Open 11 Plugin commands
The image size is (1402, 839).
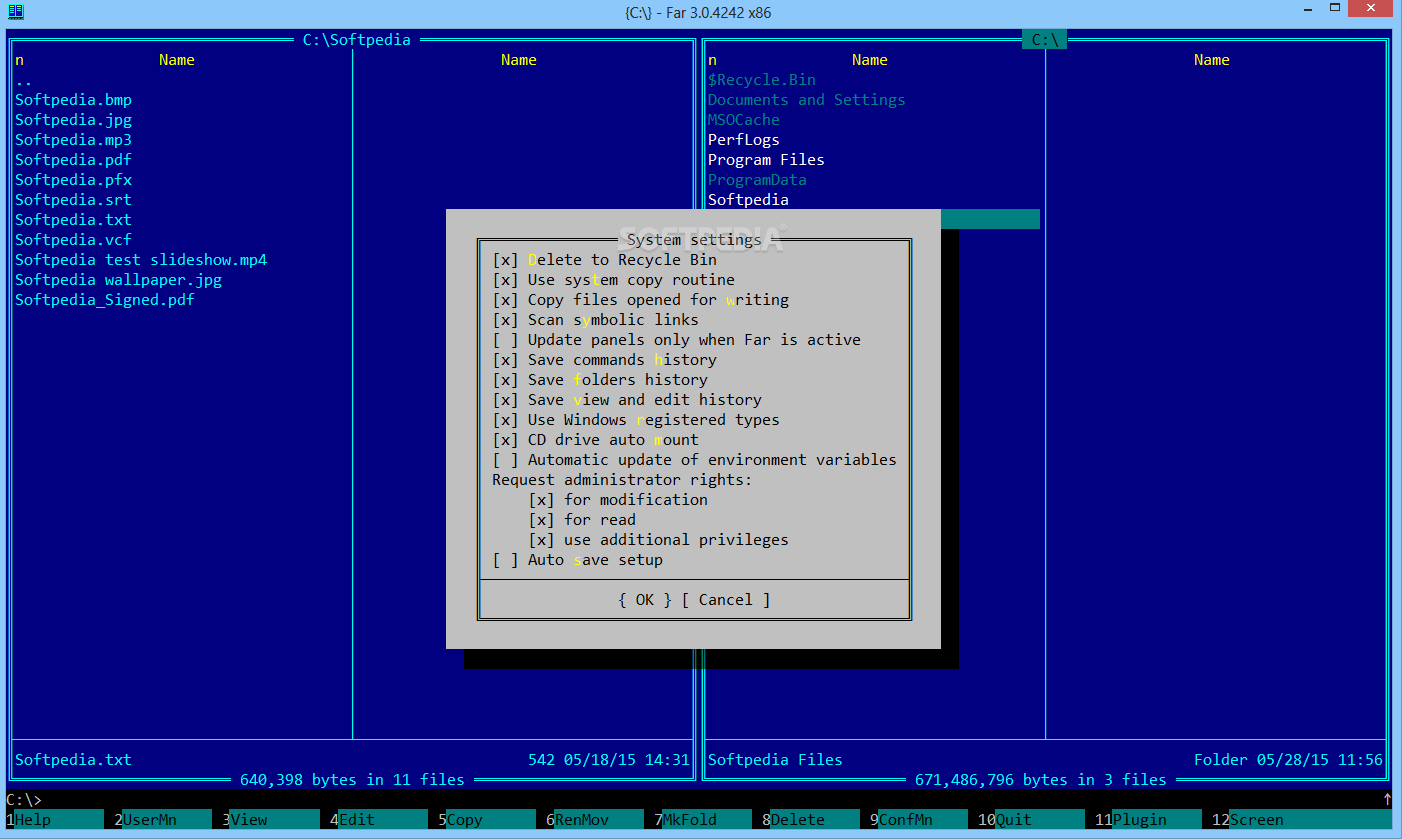click(1148, 820)
